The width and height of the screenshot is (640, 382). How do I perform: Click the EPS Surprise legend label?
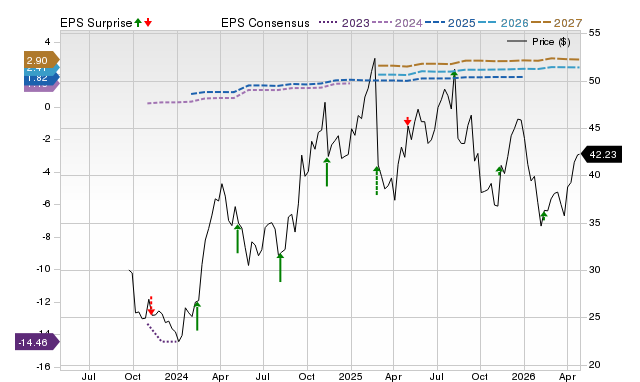point(96,23)
